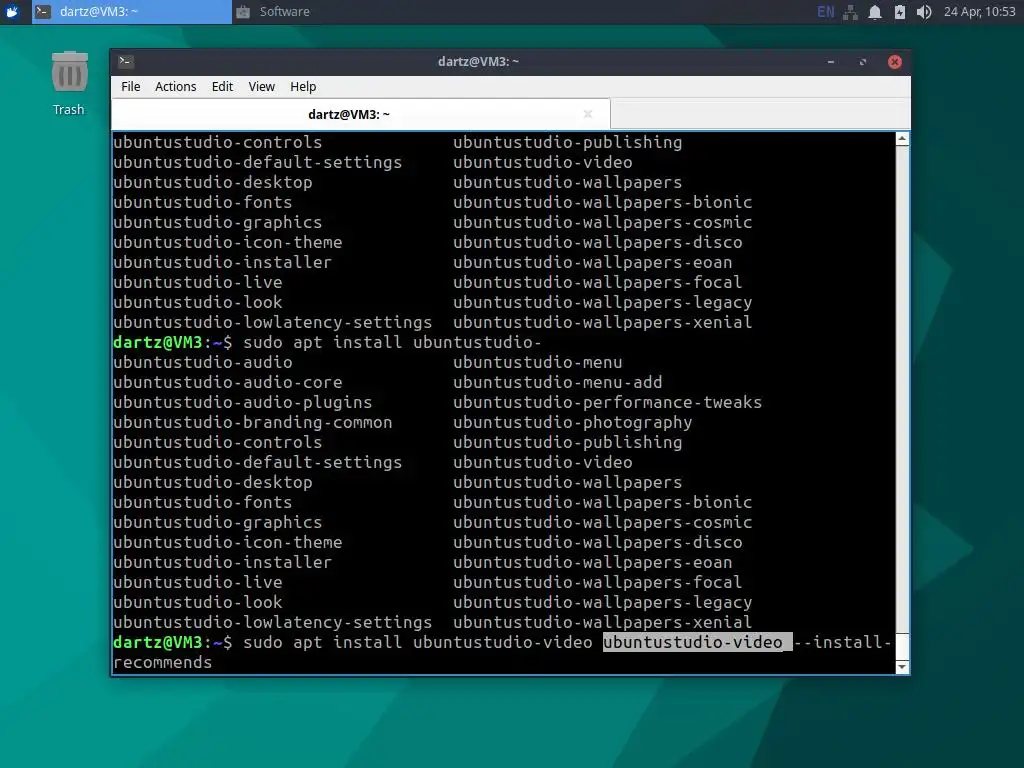
Task: Open the network connection tray icon
Action: click(x=850, y=12)
